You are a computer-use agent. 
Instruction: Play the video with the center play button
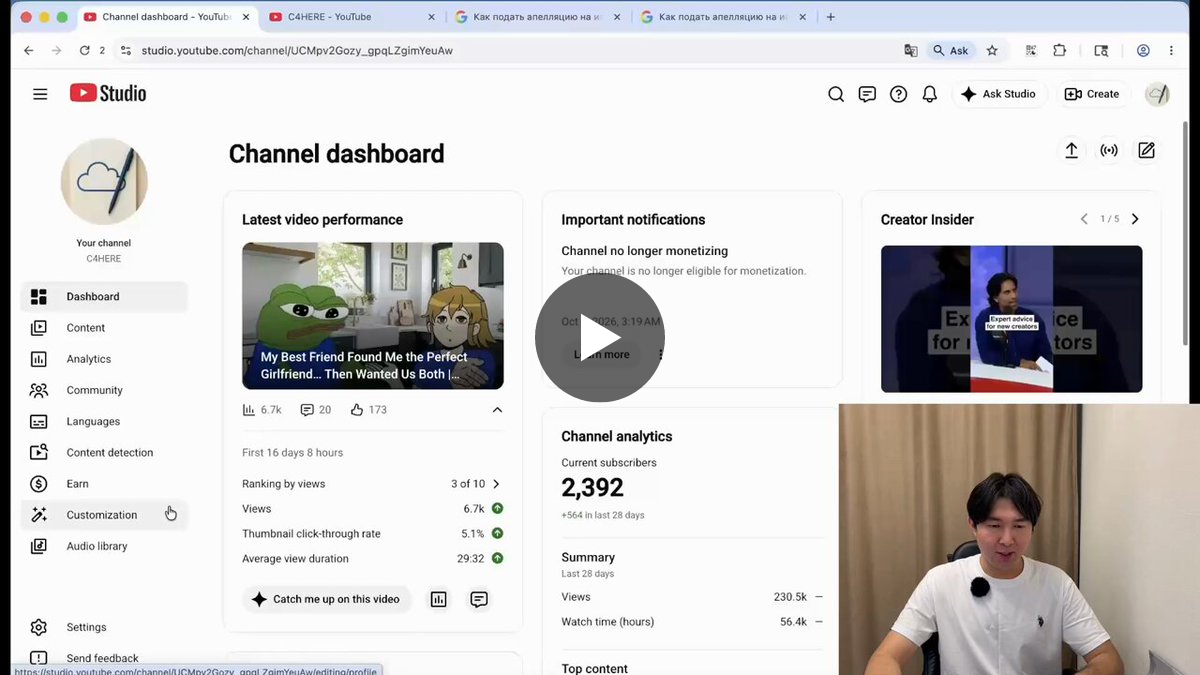[x=600, y=338]
